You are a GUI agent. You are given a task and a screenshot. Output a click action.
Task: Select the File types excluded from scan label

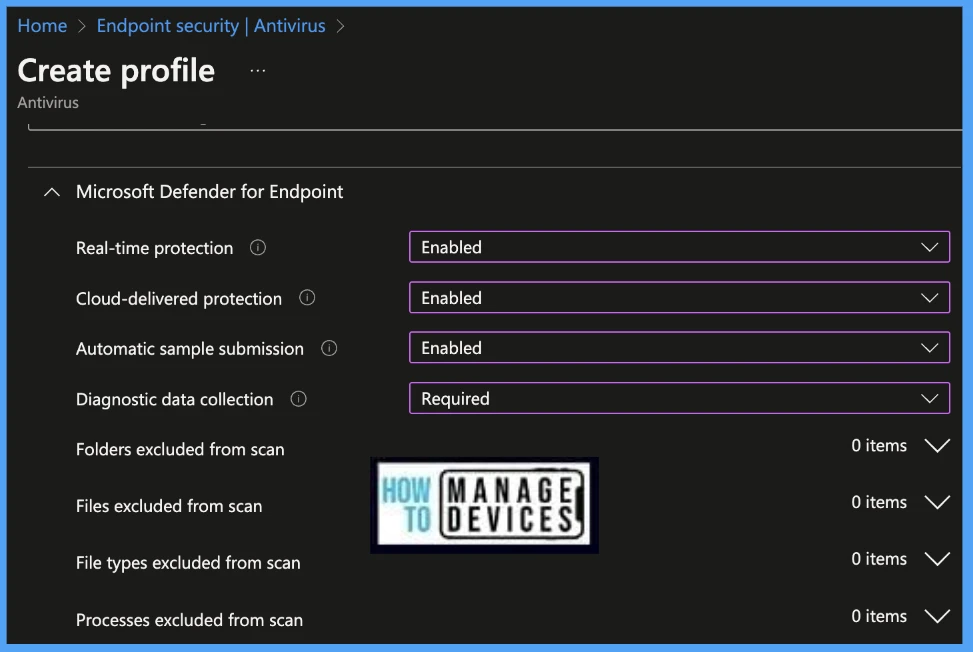[188, 563]
